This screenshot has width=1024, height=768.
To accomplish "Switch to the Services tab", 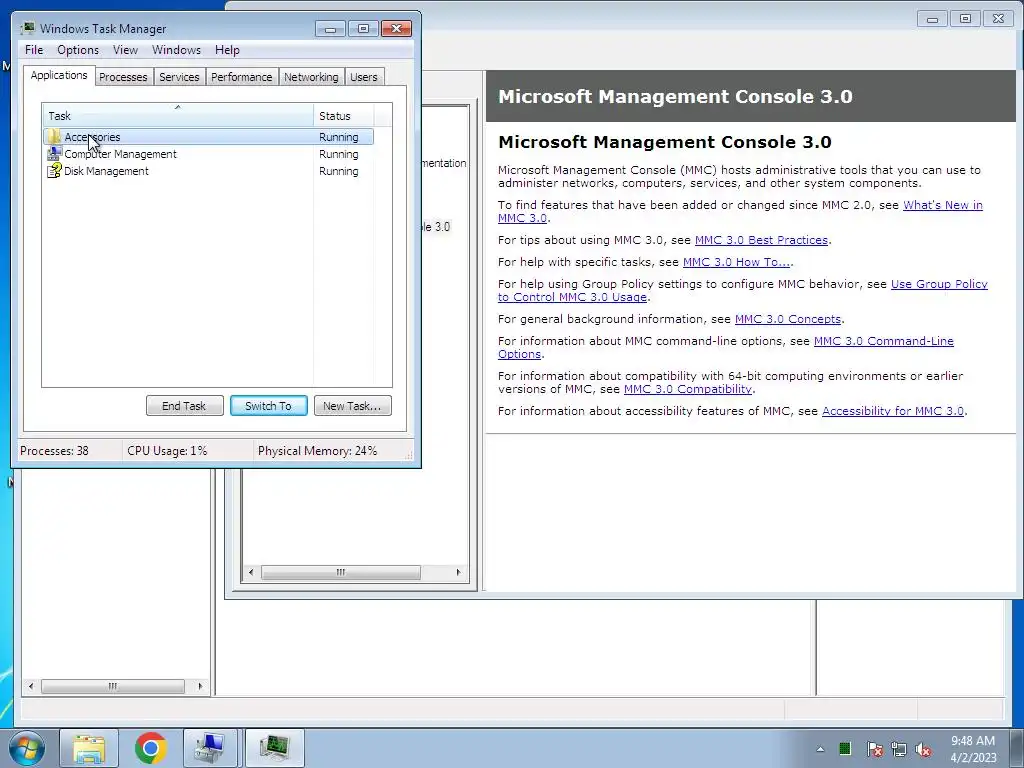I will 180,77.
